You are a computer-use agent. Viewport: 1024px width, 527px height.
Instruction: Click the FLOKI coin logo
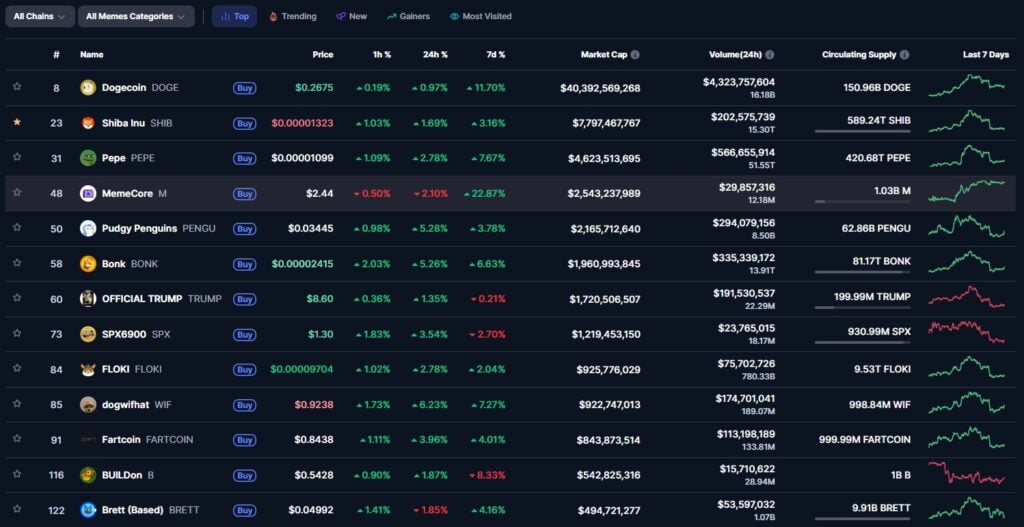point(88,370)
